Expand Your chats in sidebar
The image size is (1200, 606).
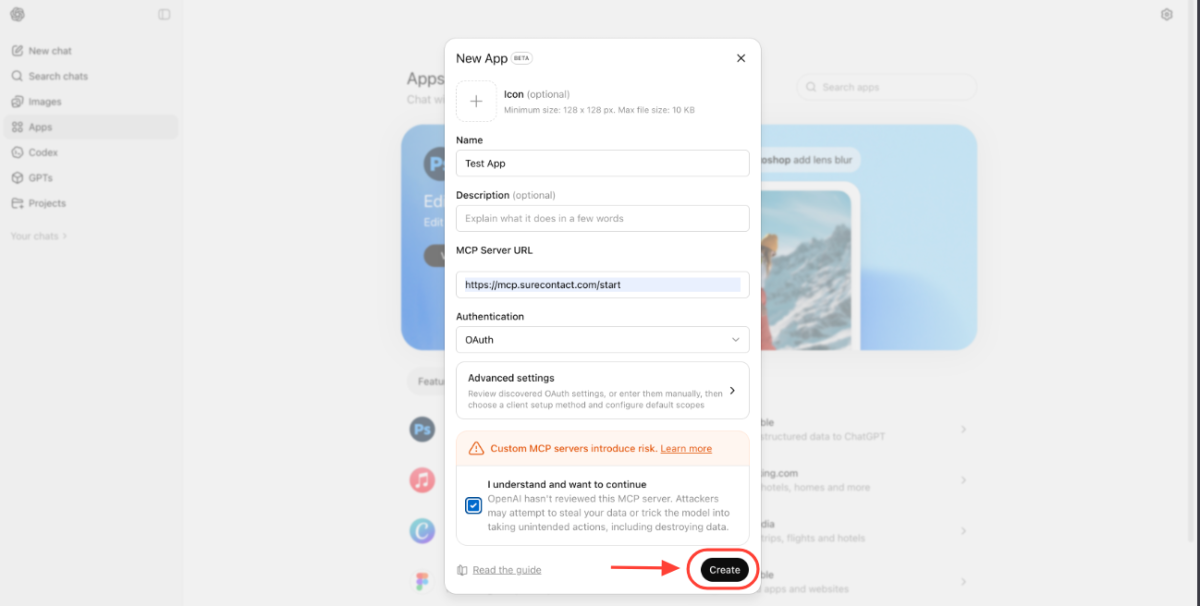39,236
